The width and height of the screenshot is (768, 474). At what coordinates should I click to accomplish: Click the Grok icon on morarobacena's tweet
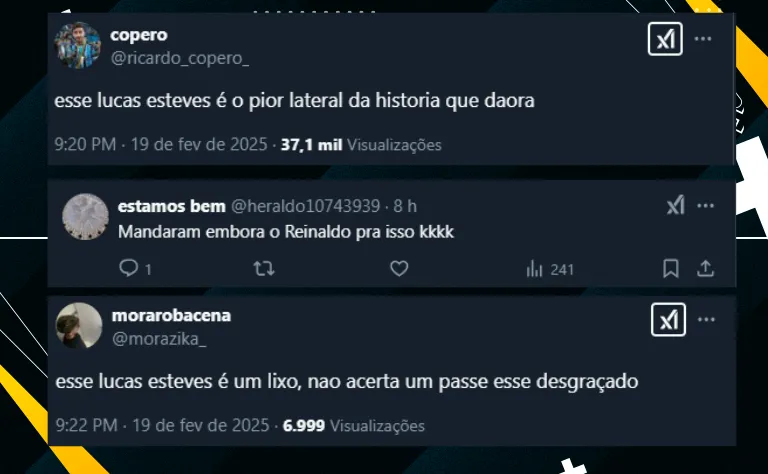tap(669, 320)
